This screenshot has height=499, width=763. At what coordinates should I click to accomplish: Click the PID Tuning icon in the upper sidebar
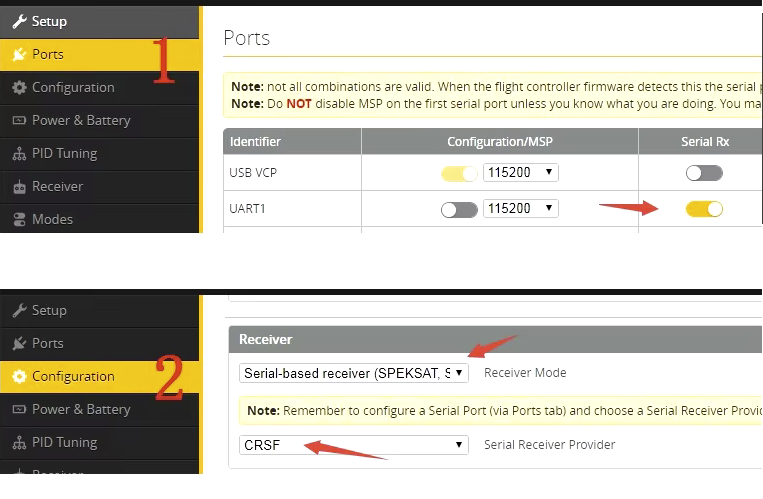pos(19,153)
